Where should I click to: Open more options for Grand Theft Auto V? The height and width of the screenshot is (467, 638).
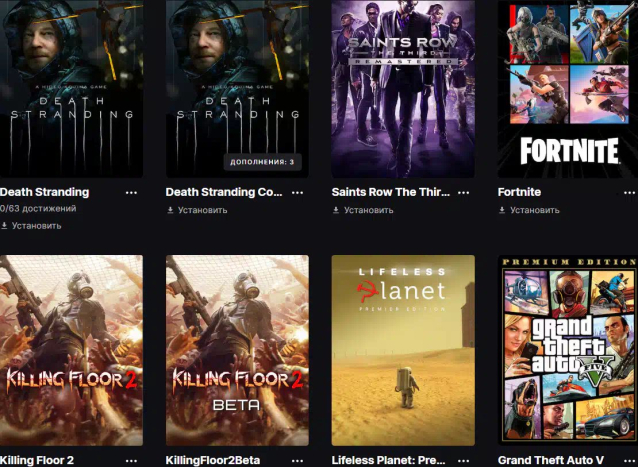tap(629, 461)
